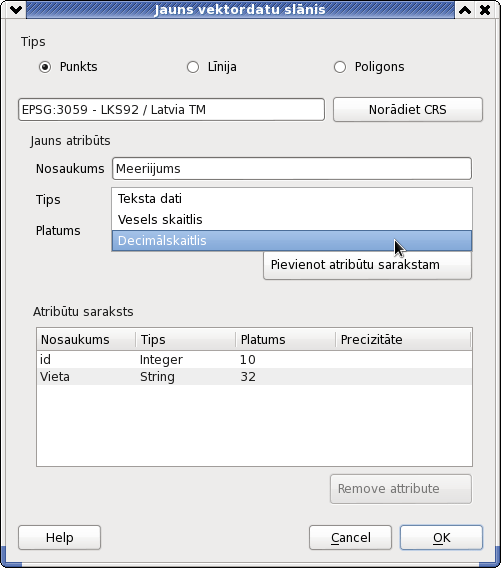Select the Poligons radio button
This screenshot has height=568, width=501.
click(340, 67)
